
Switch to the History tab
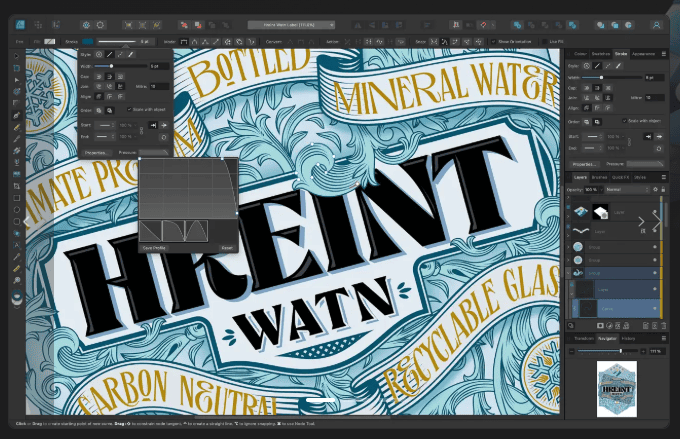pyautogui.click(x=628, y=338)
